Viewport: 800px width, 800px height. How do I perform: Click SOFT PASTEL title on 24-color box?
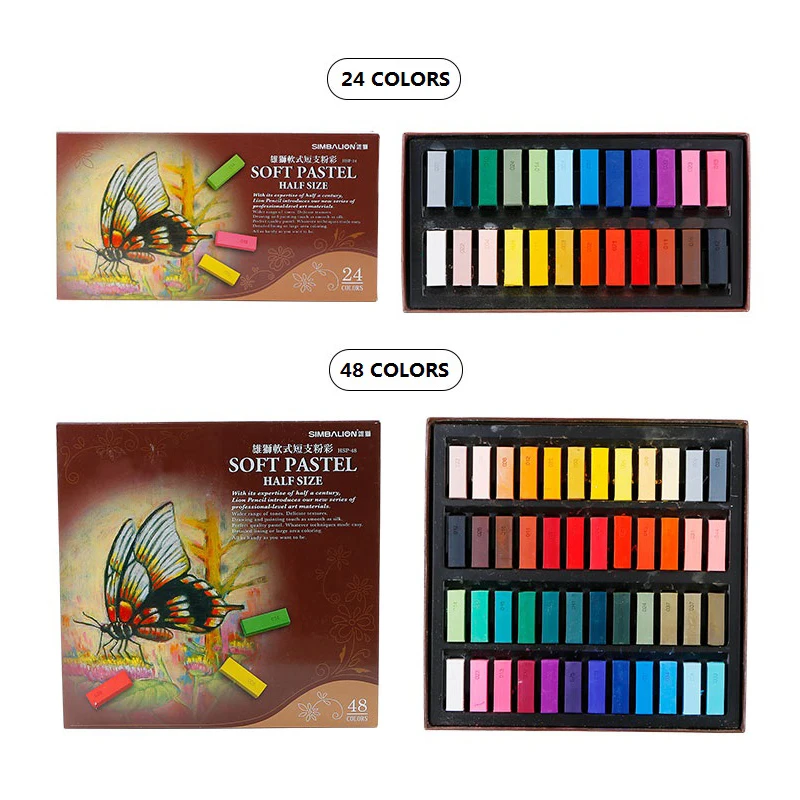point(303,172)
